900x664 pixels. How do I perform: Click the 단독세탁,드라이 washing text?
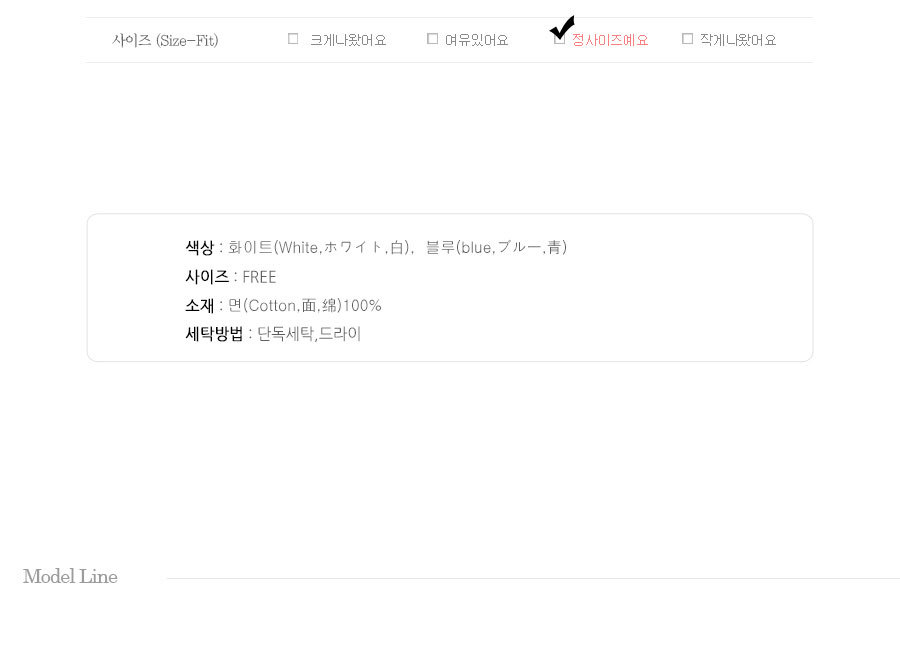point(309,333)
